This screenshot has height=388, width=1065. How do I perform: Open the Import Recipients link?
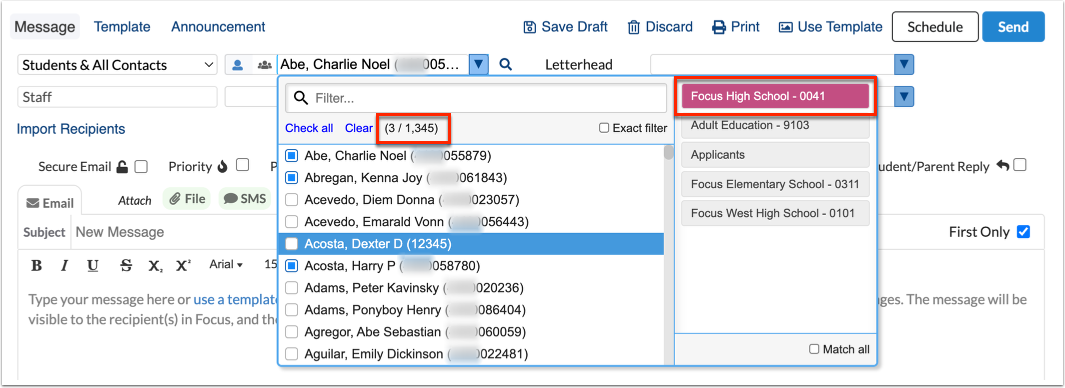pos(71,129)
